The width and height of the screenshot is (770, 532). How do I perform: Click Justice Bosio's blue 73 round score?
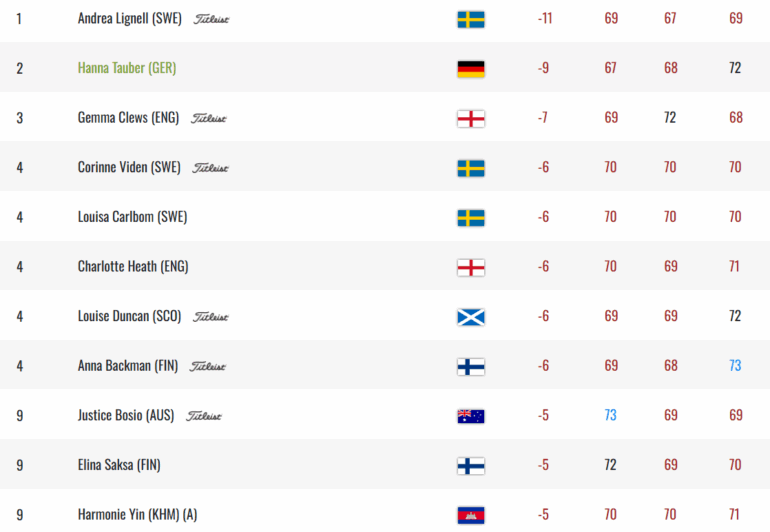tap(610, 415)
